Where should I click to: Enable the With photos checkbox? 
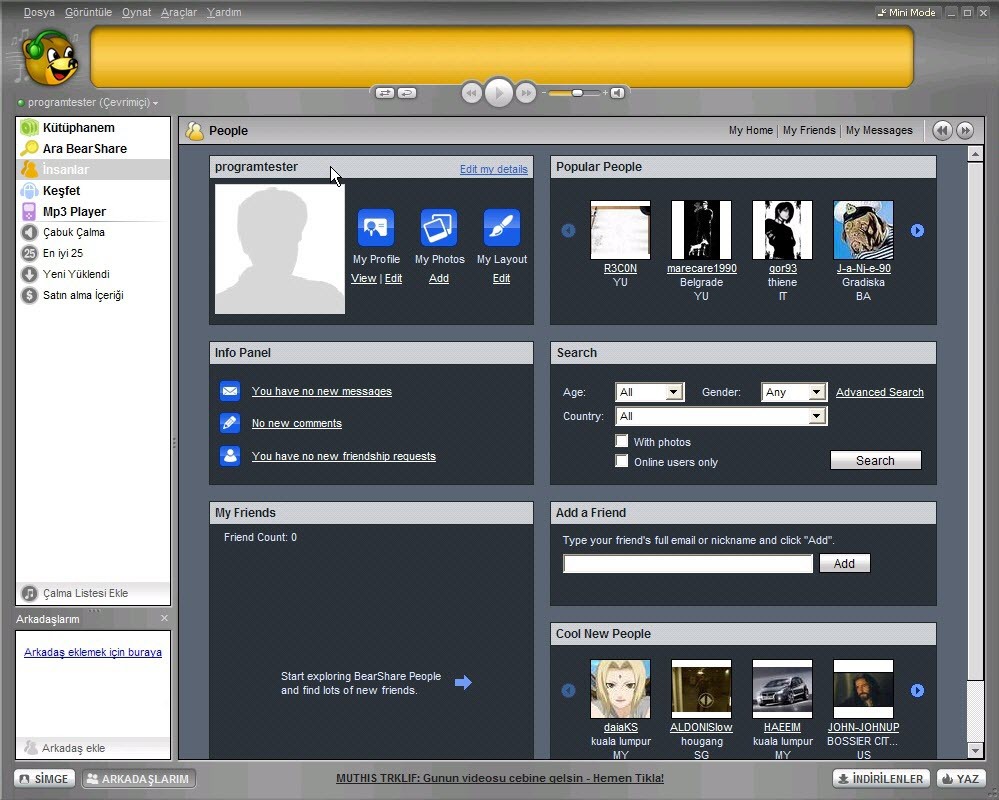tap(622, 441)
